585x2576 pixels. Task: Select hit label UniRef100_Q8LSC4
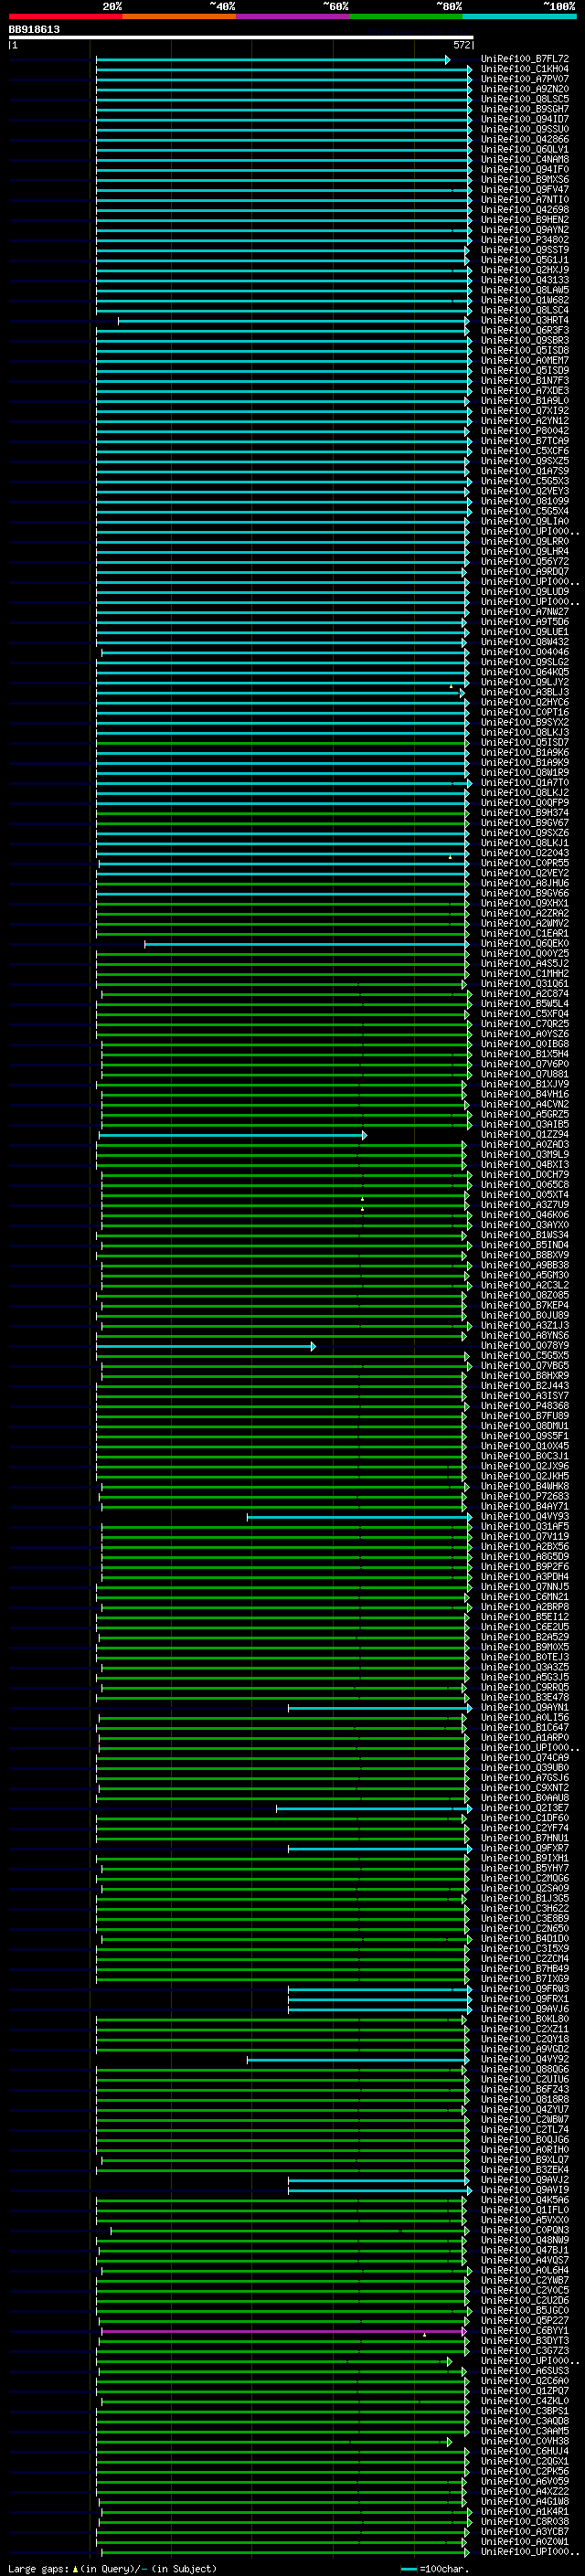tap(525, 310)
